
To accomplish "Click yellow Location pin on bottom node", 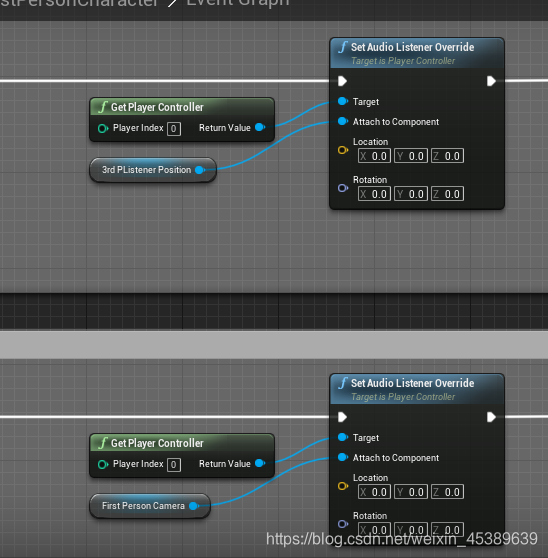I will coord(343,486).
